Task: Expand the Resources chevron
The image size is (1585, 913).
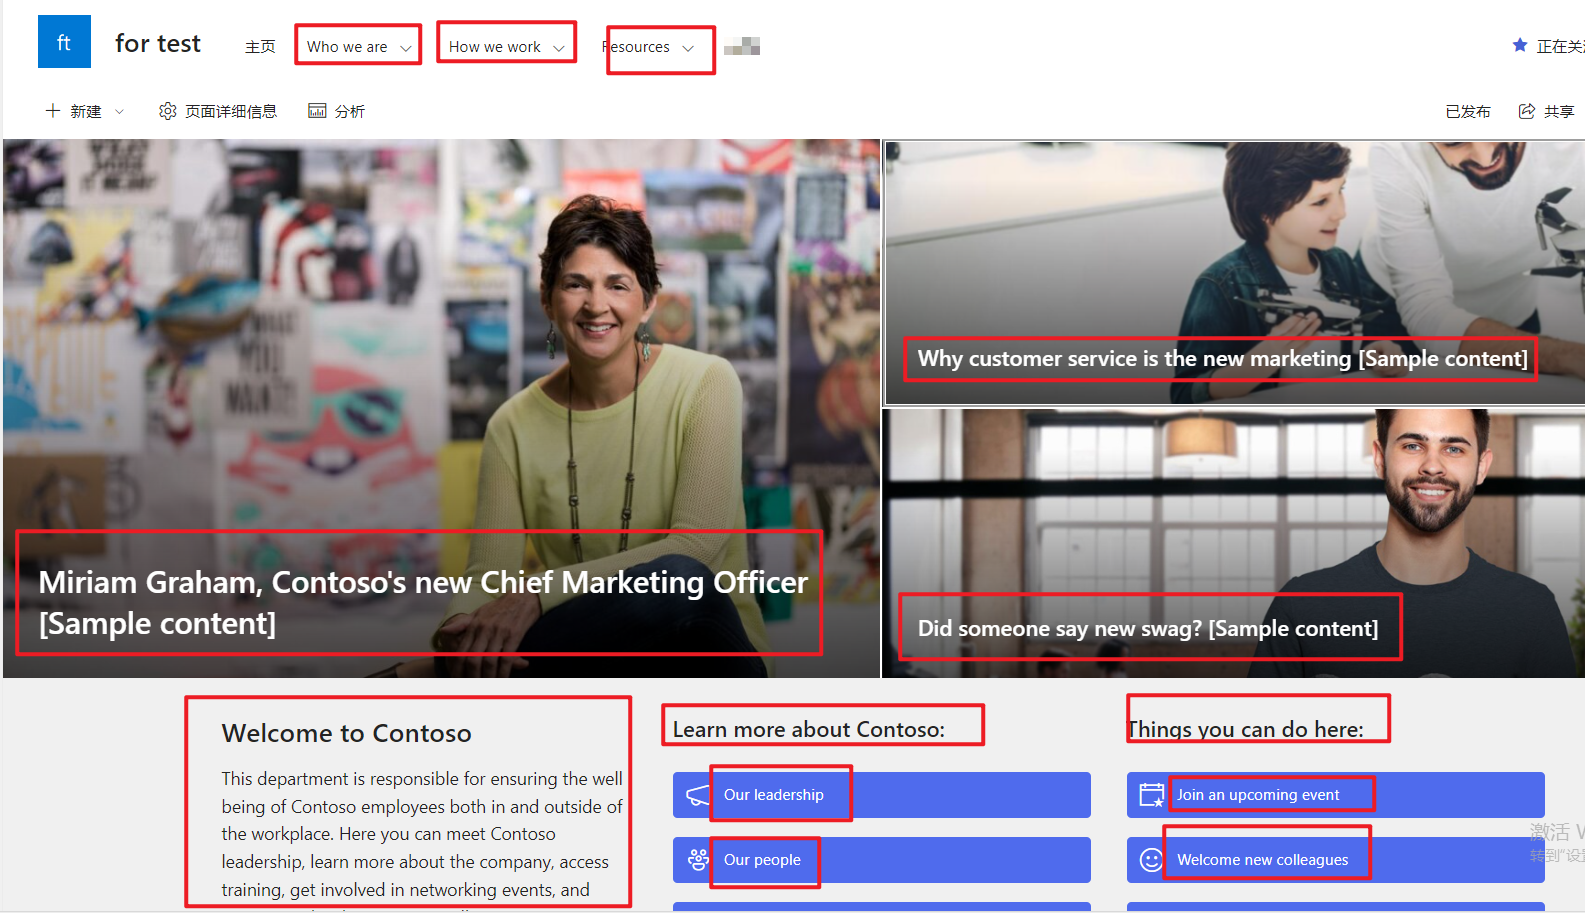Action: pyautogui.click(x=688, y=48)
